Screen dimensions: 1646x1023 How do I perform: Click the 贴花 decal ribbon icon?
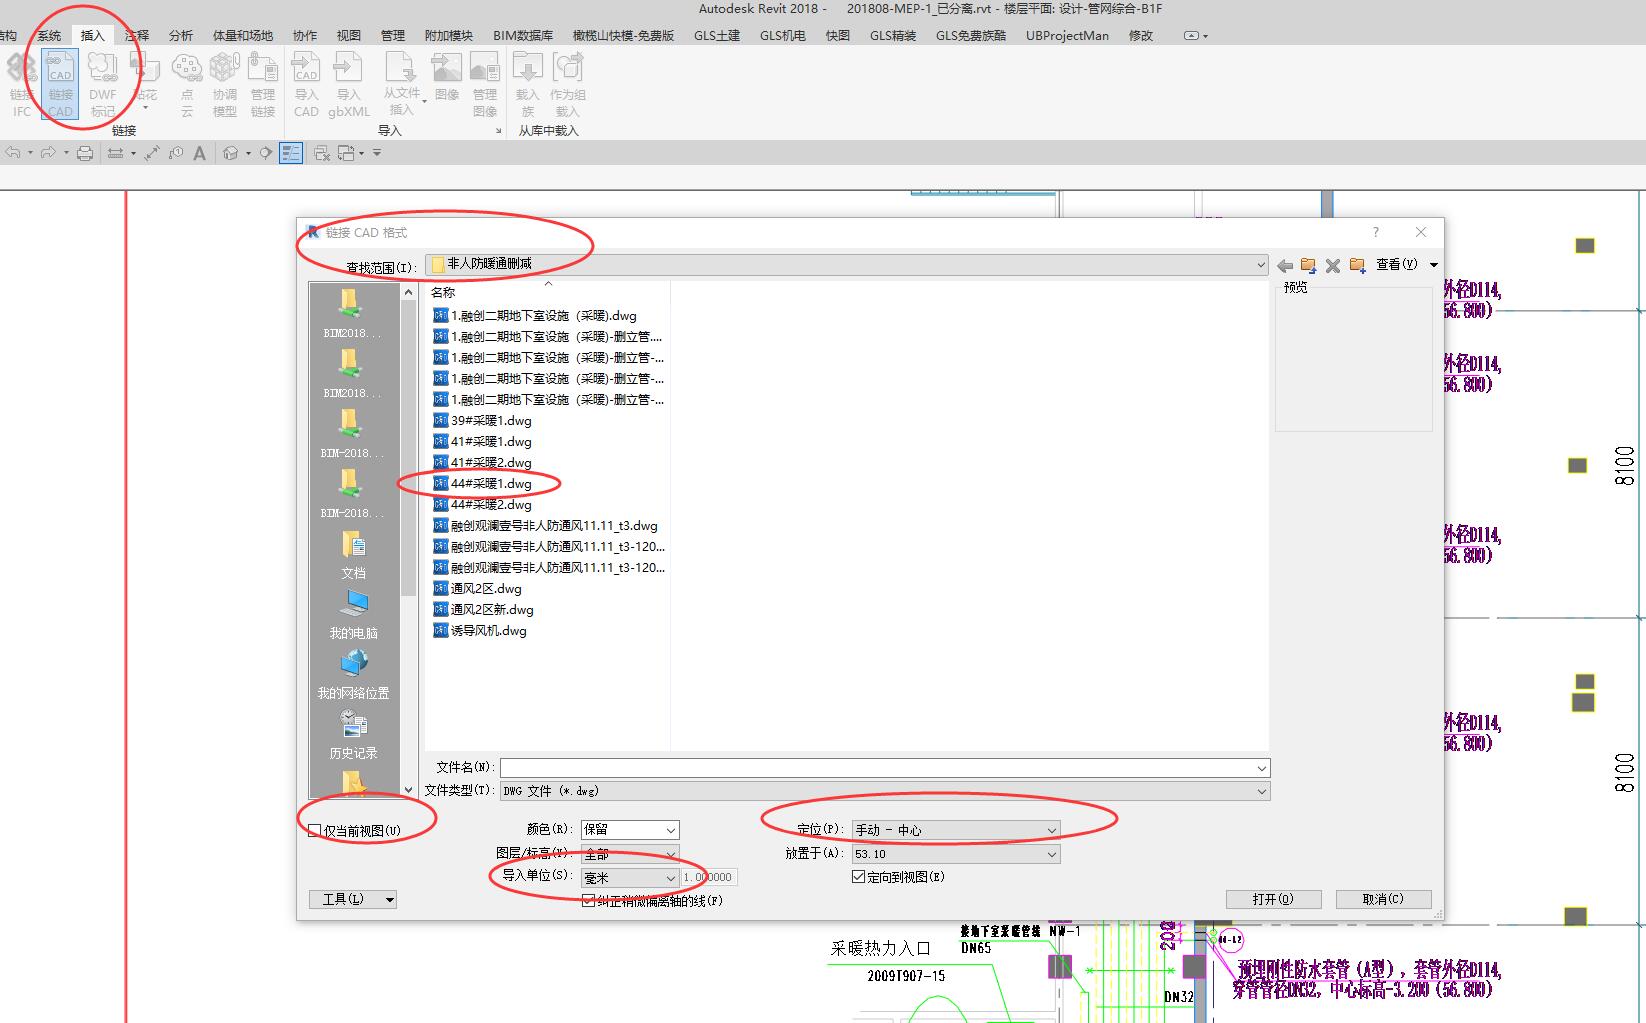click(x=145, y=78)
